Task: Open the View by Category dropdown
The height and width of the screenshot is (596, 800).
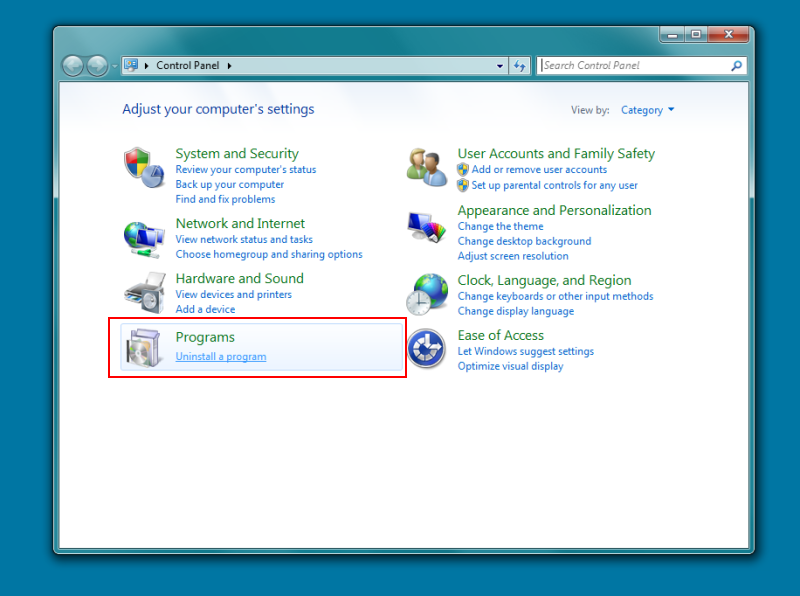Action: coord(647,110)
